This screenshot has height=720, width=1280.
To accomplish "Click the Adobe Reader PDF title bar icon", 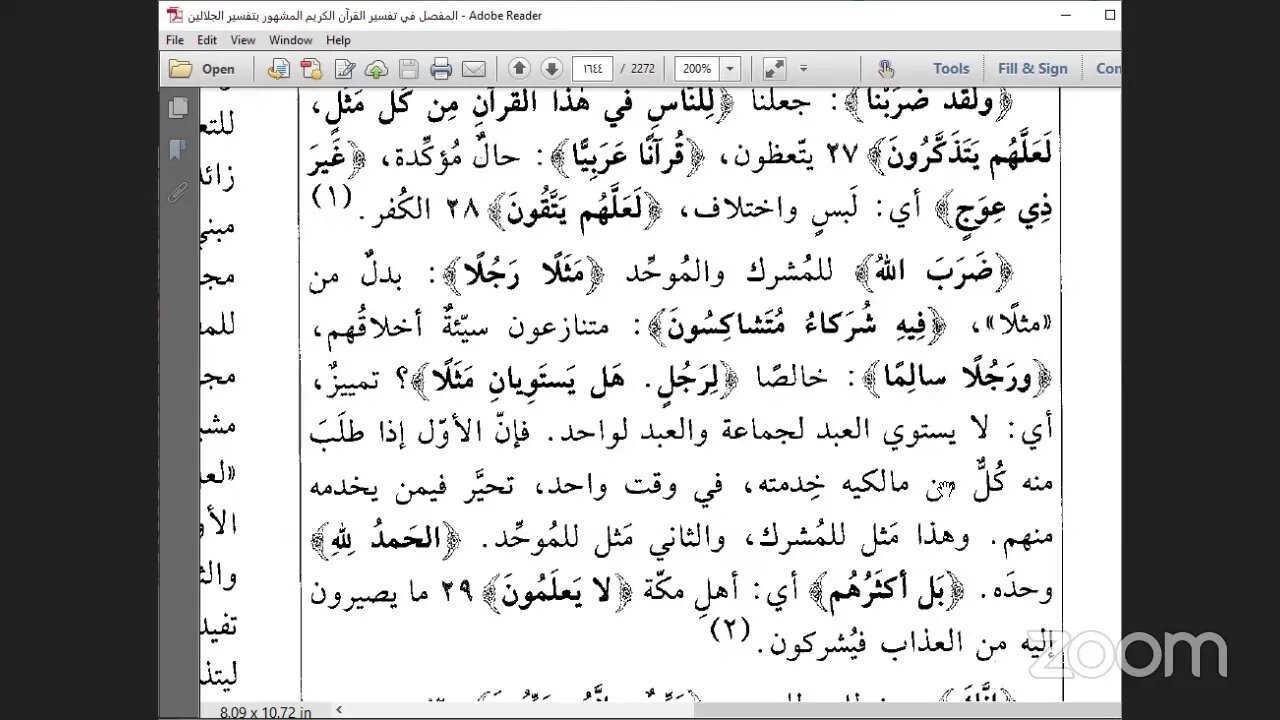I will (x=174, y=15).
